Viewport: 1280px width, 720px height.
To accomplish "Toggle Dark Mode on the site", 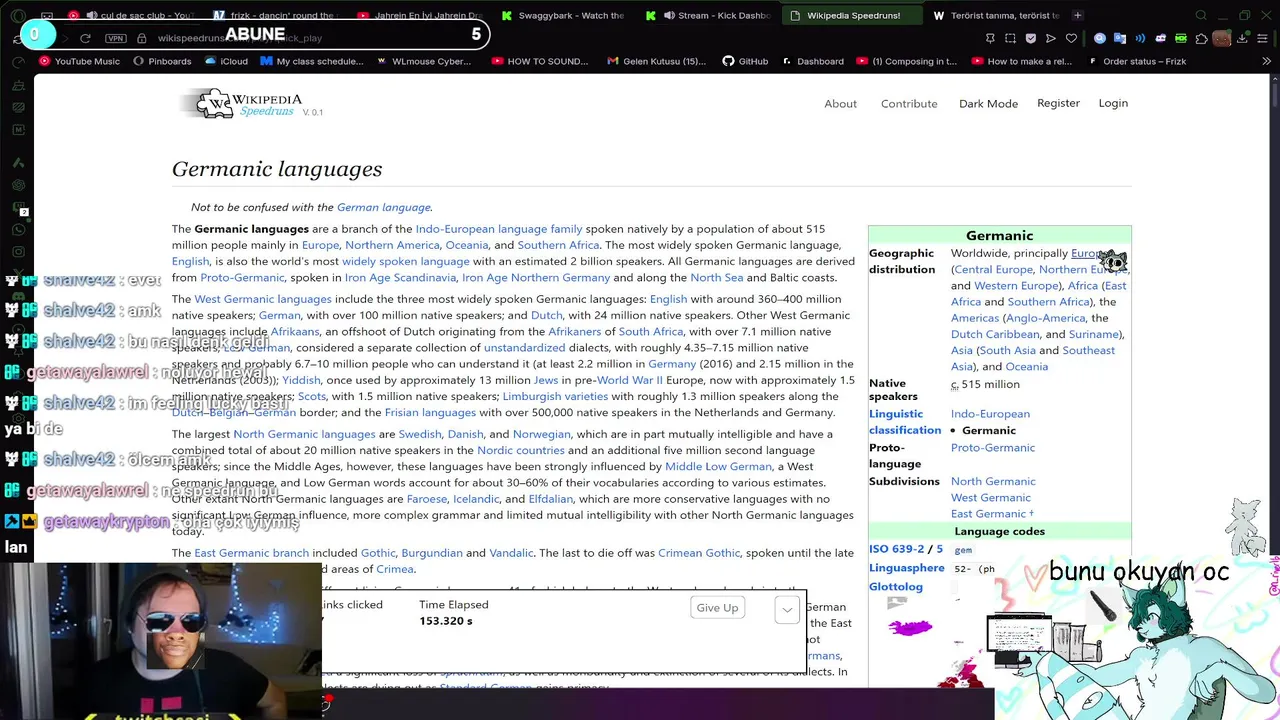I will point(988,103).
